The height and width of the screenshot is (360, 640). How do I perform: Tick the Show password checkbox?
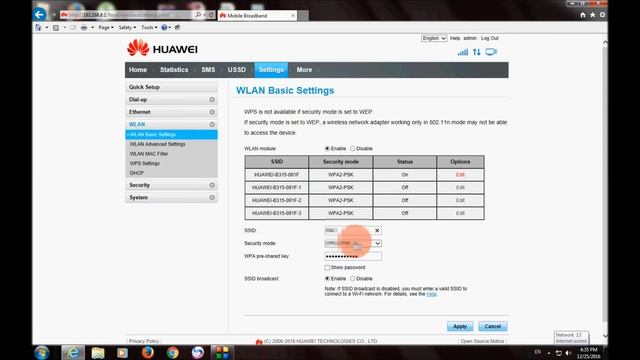click(x=327, y=268)
